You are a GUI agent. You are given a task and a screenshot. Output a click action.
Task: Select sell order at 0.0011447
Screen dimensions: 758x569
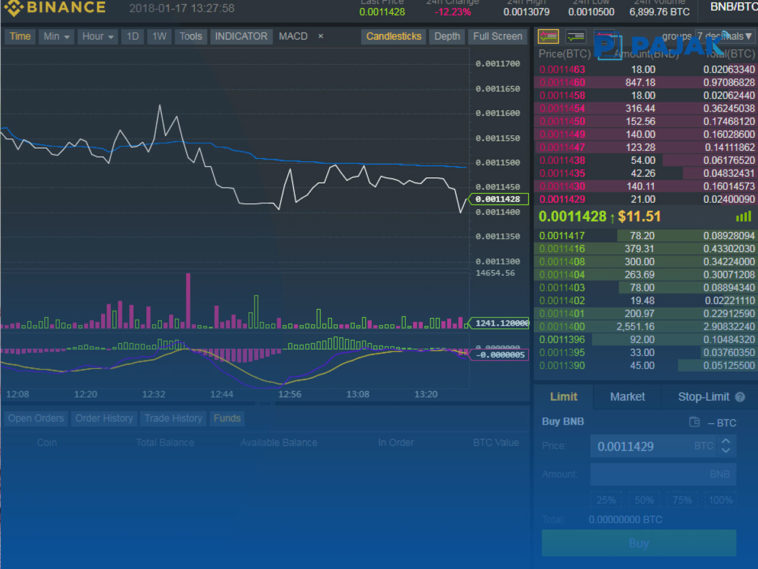[646, 147]
